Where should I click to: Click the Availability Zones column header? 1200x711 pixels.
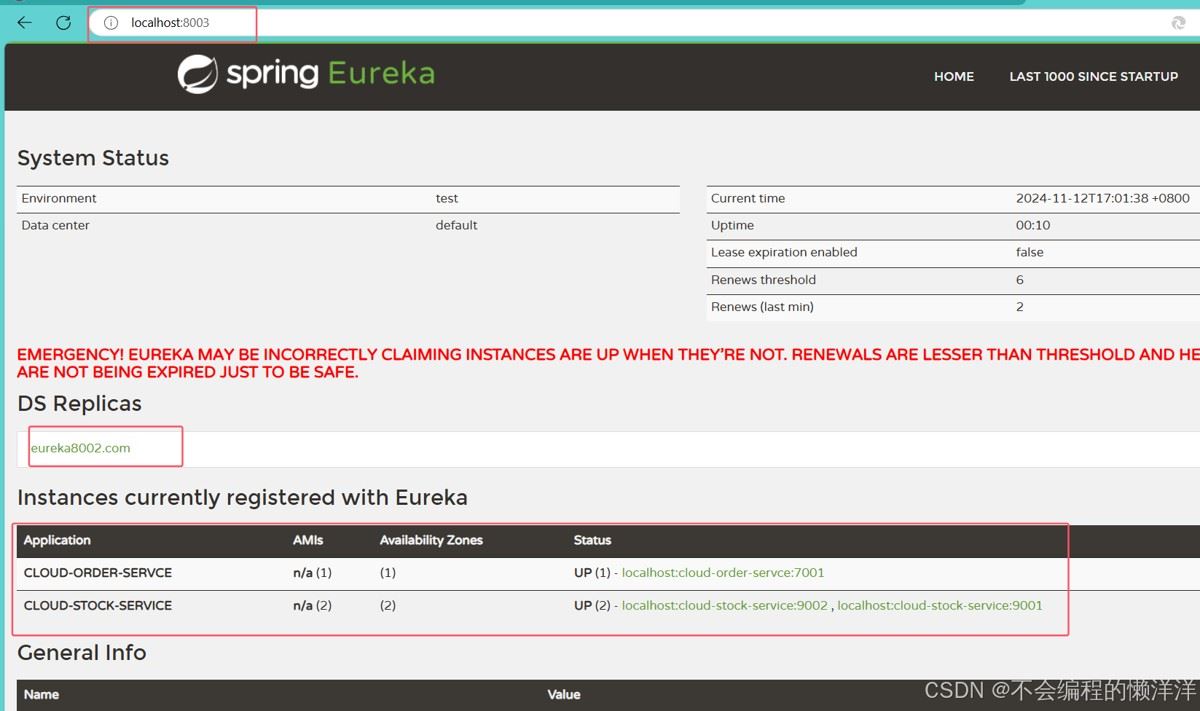click(x=431, y=540)
